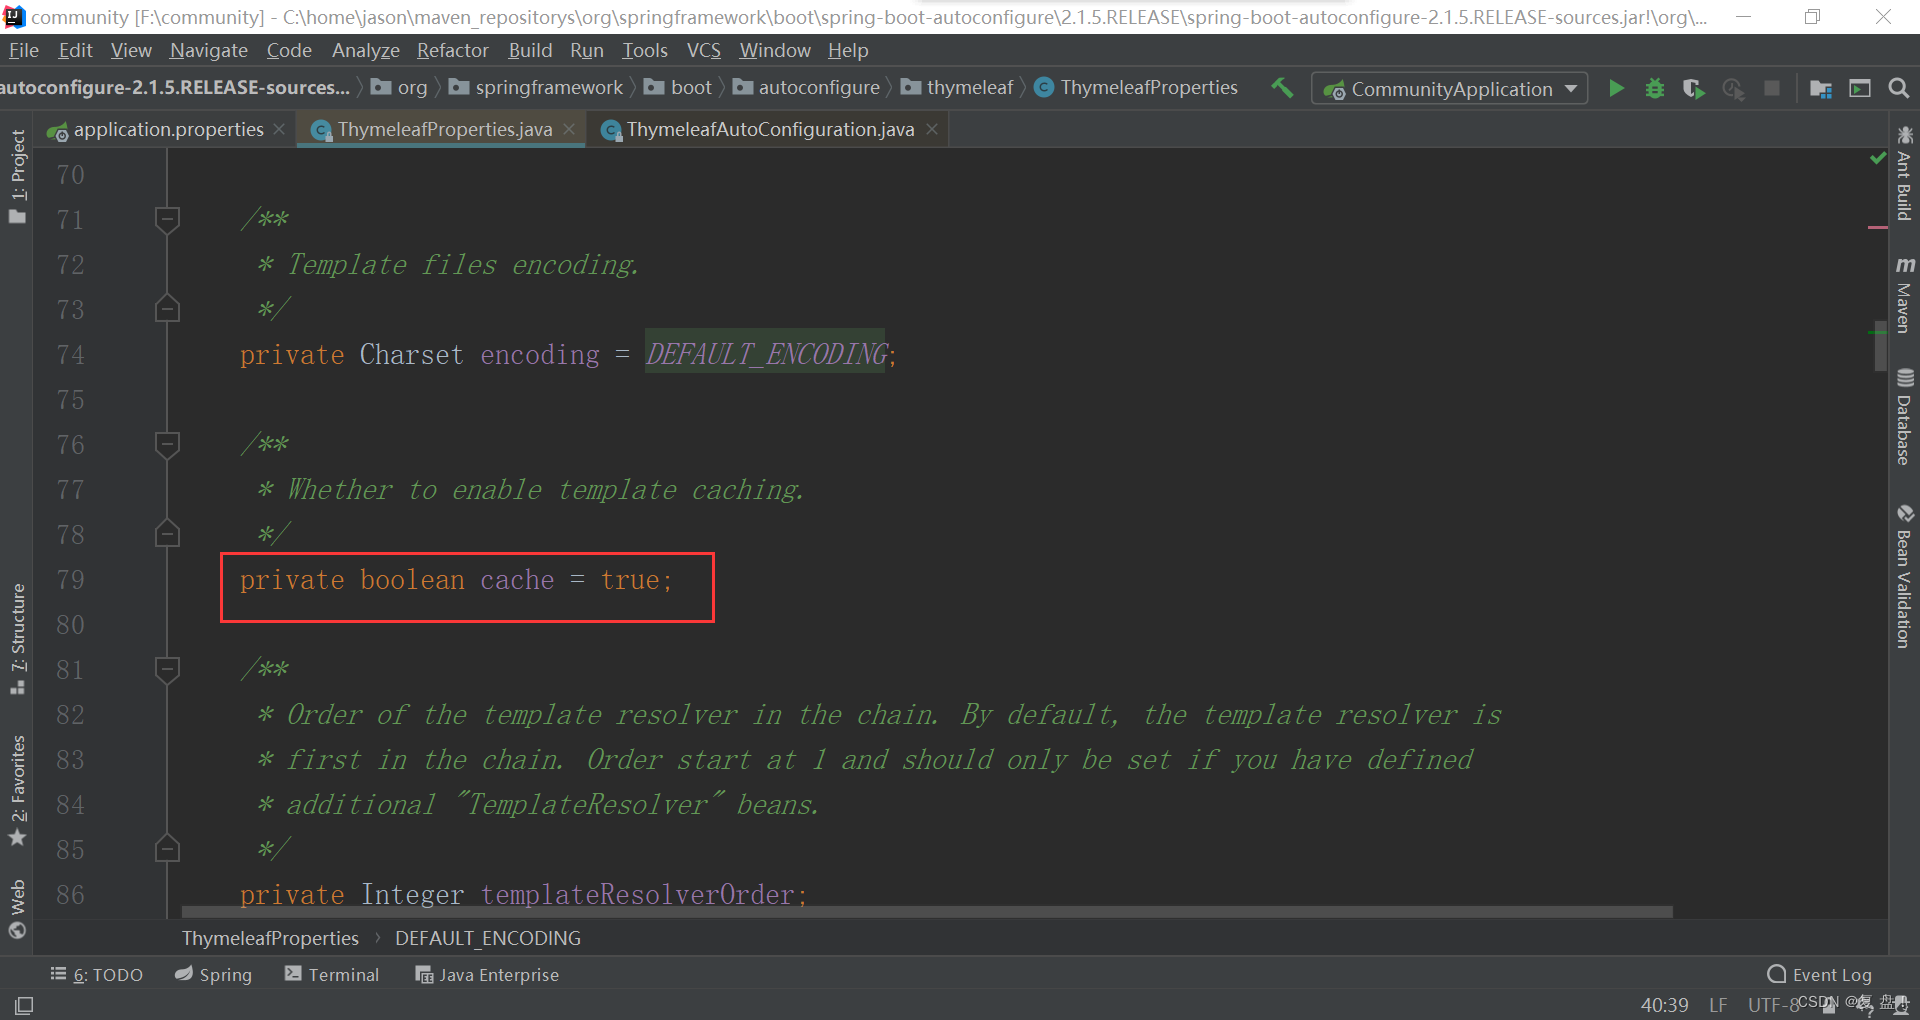Click the inspection status green checkmark
The width and height of the screenshot is (1920, 1020).
[1877, 158]
